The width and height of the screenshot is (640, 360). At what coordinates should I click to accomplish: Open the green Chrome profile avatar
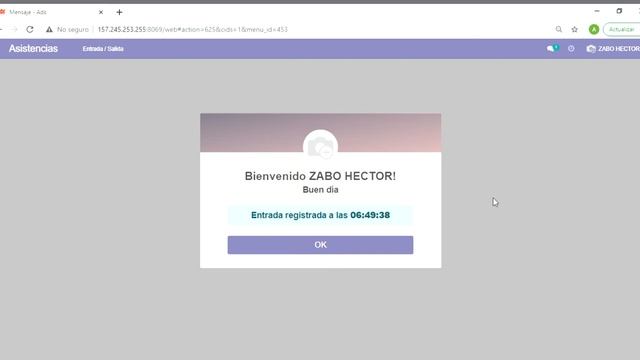(x=594, y=29)
